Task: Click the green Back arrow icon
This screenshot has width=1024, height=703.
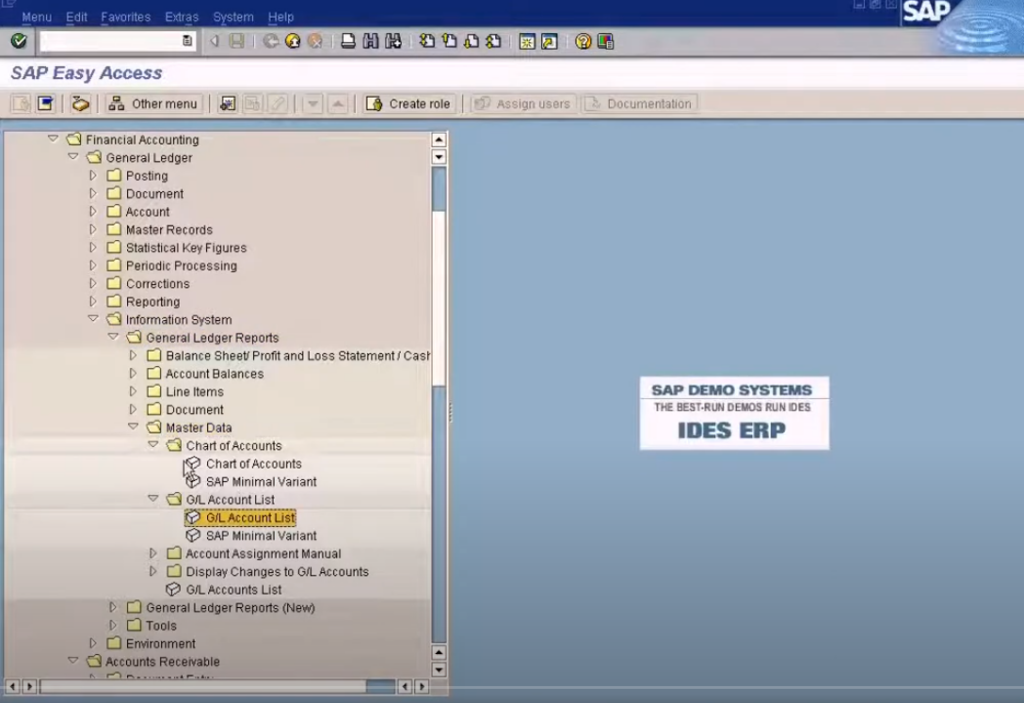Action: click(x=270, y=41)
